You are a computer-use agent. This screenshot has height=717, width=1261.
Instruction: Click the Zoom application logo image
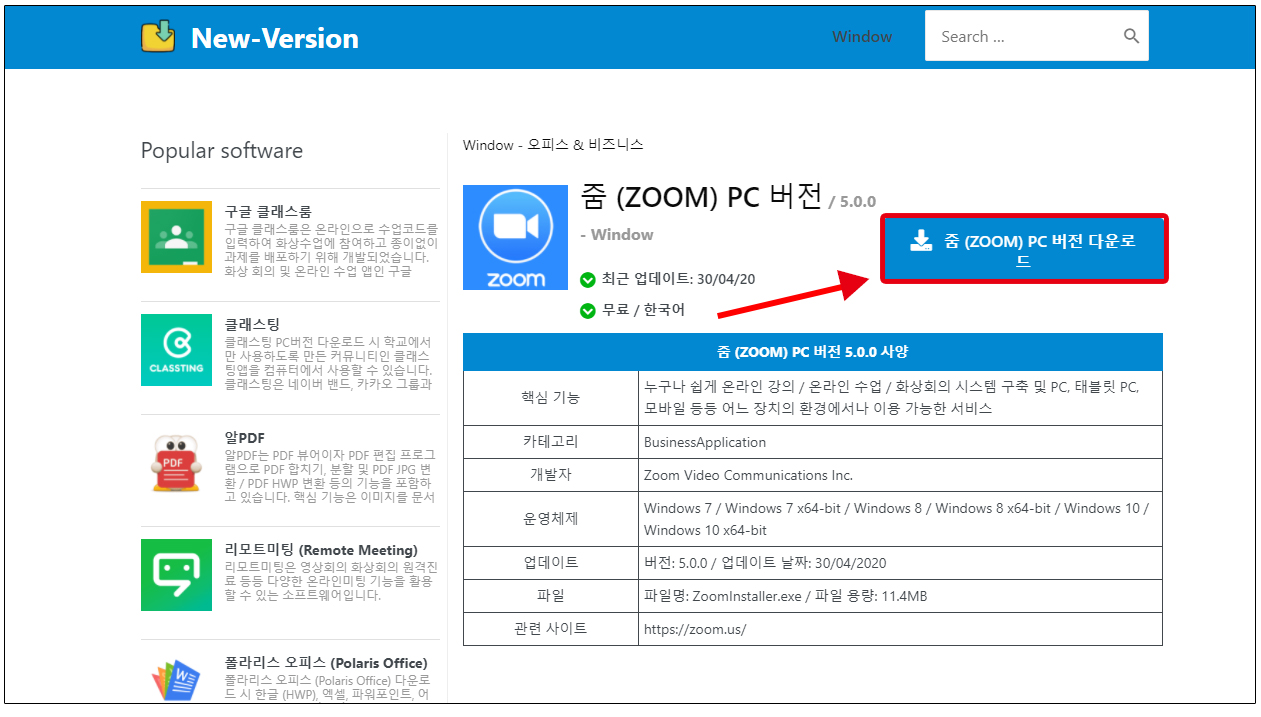pyautogui.click(x=515, y=238)
